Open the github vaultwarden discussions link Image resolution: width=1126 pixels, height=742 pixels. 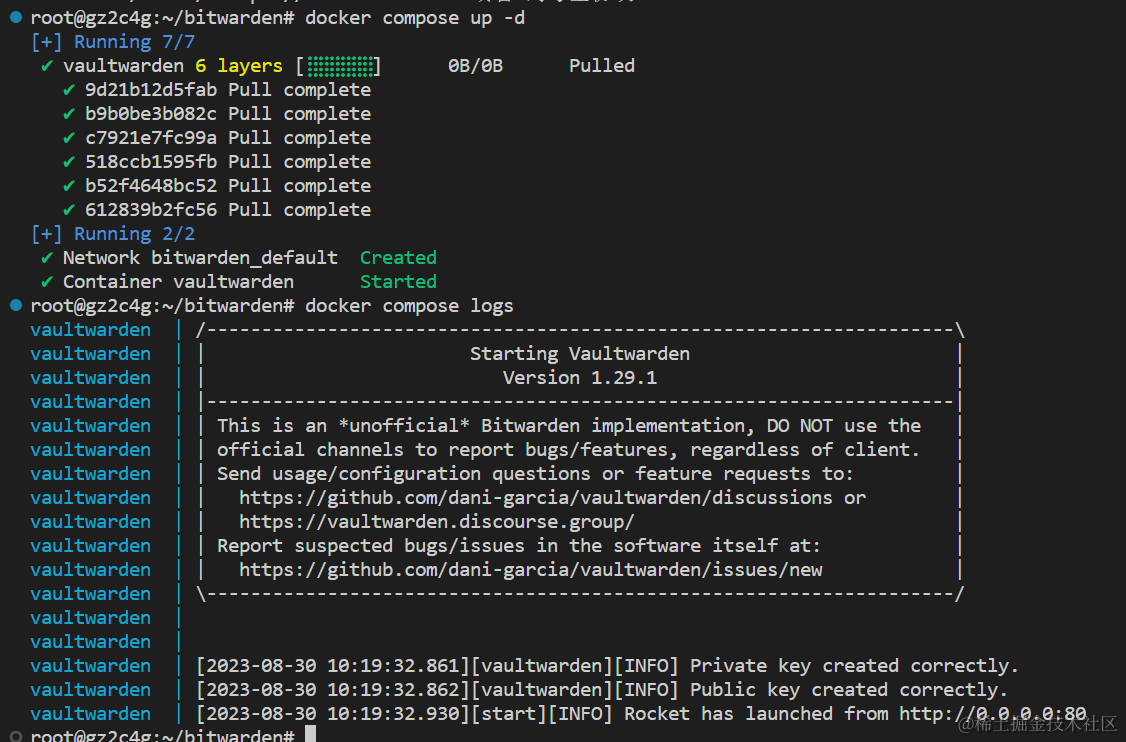point(536,498)
